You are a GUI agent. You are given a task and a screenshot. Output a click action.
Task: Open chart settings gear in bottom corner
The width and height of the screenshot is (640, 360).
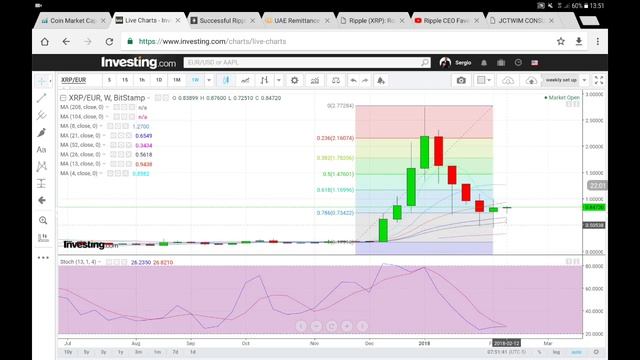596,352
